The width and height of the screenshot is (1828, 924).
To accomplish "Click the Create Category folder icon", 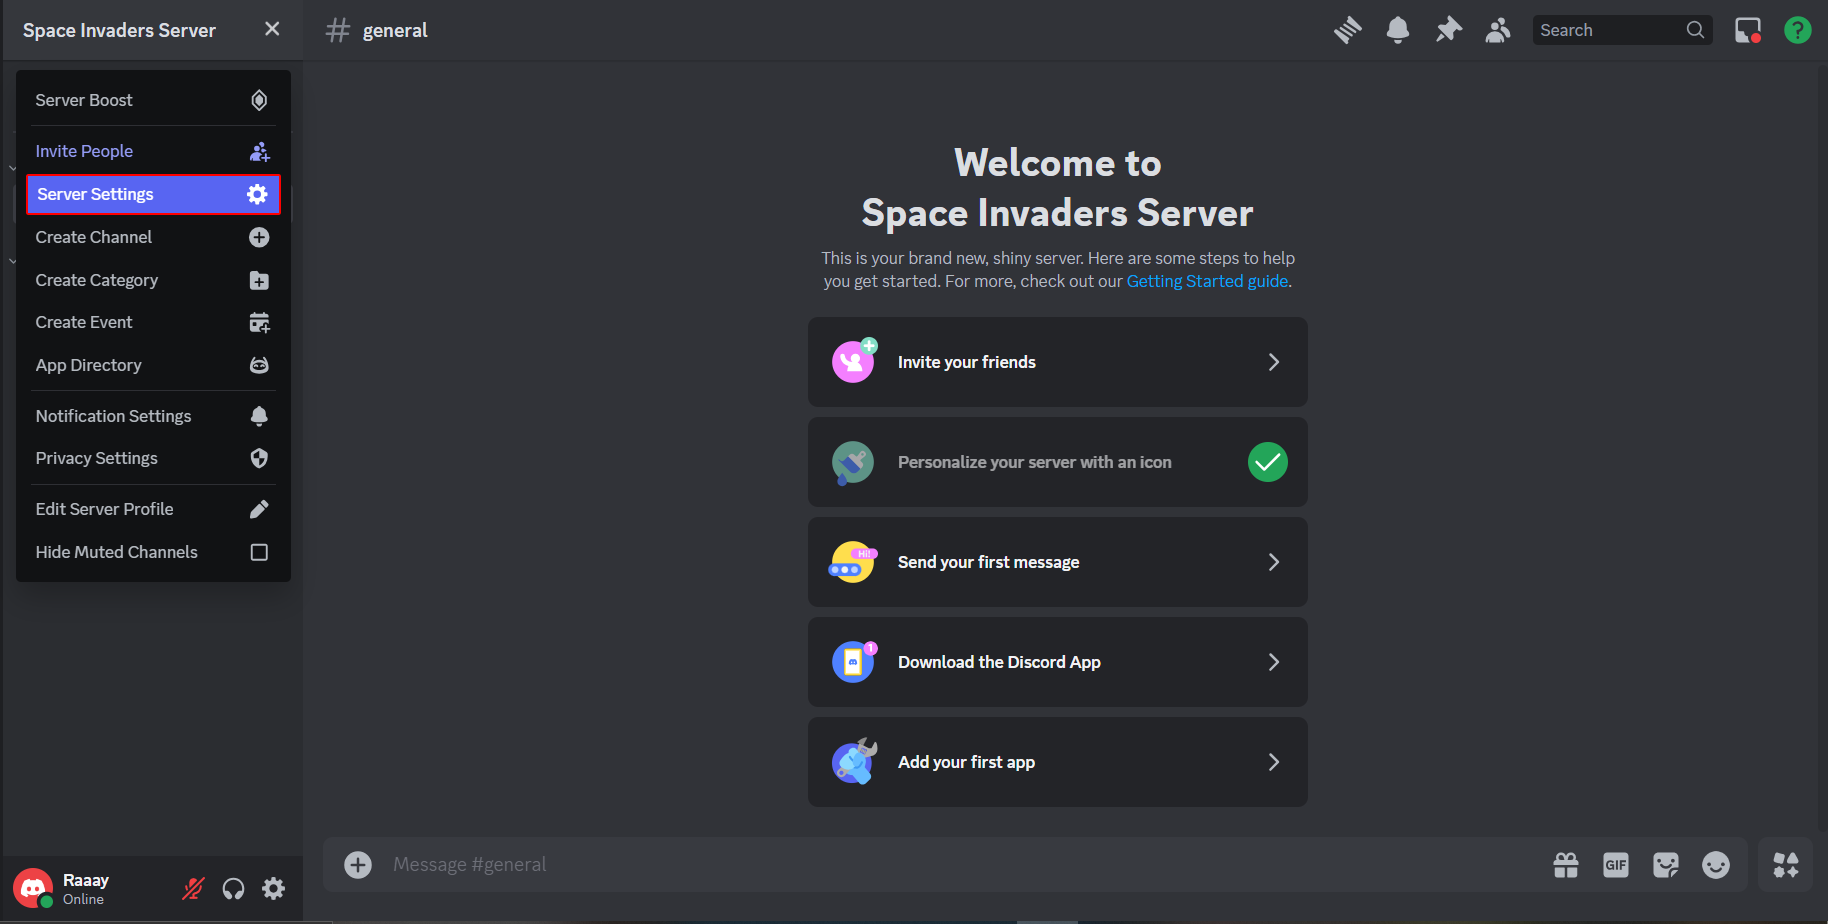I will click(259, 280).
